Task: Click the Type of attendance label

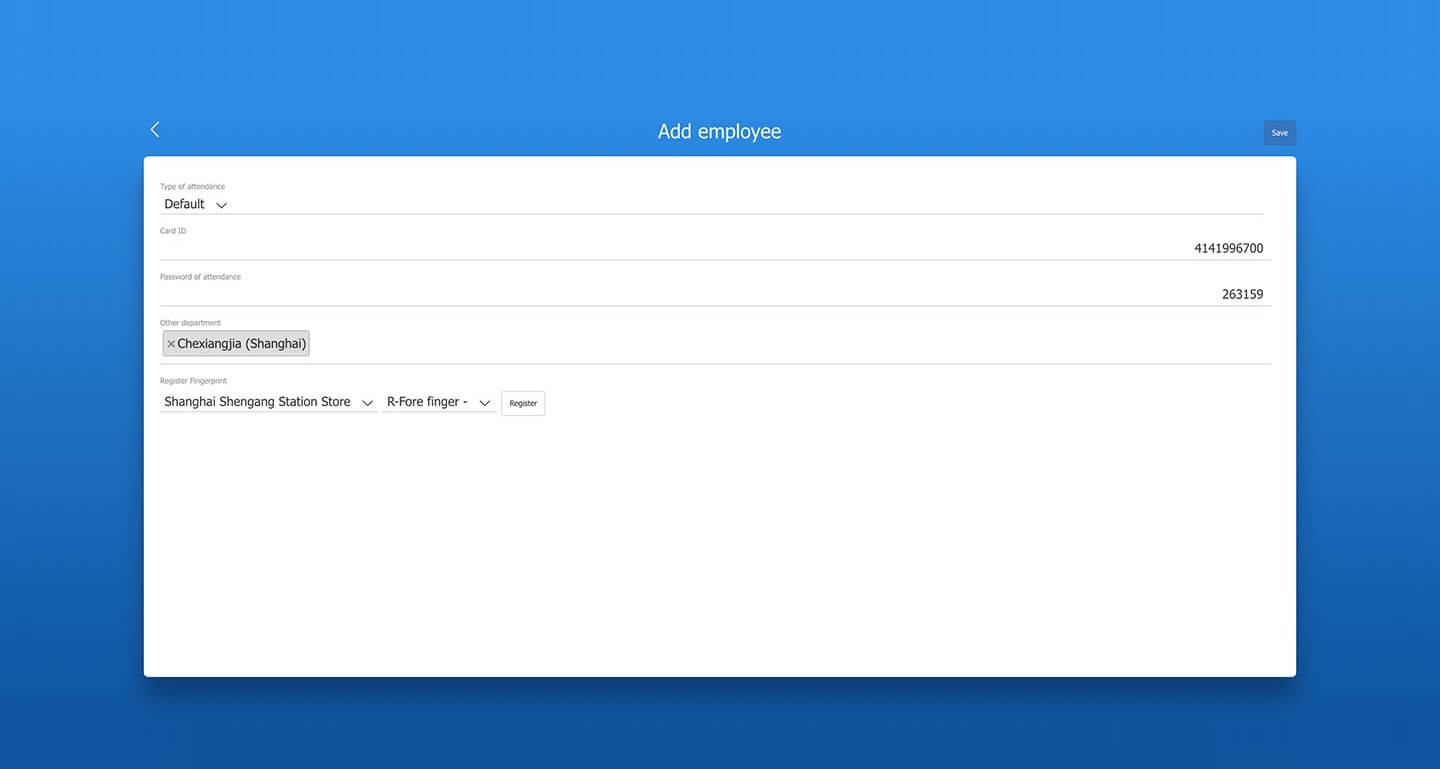Action: coord(192,187)
